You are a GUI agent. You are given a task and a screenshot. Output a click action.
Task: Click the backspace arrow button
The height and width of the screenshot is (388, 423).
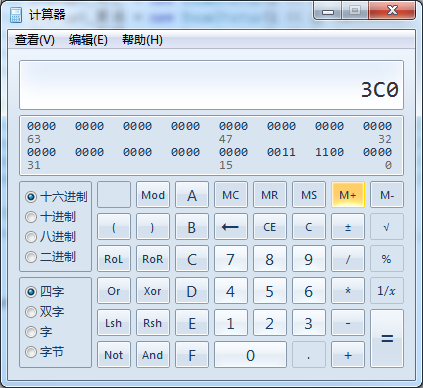click(x=231, y=227)
